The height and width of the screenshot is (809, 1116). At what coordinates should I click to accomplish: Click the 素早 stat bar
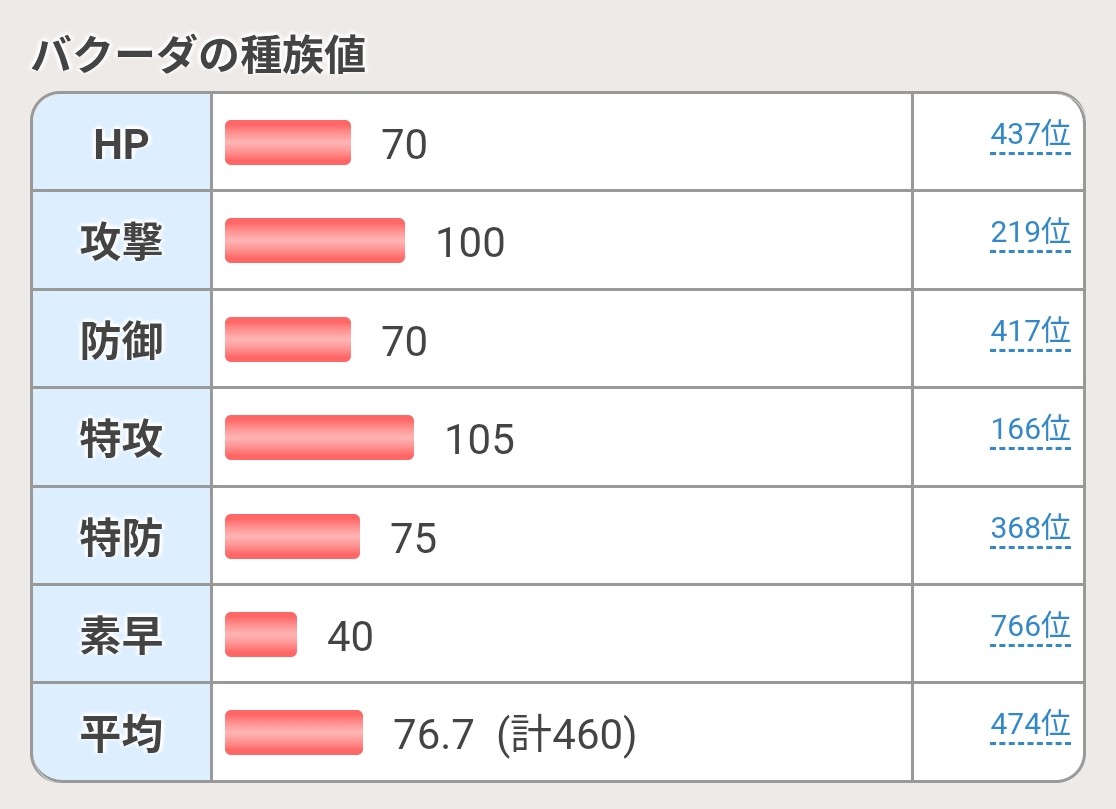[x=260, y=635]
